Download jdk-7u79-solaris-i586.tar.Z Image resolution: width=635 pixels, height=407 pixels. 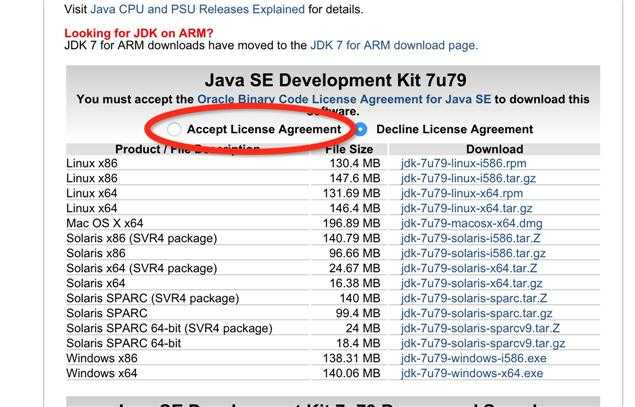[x=470, y=238]
